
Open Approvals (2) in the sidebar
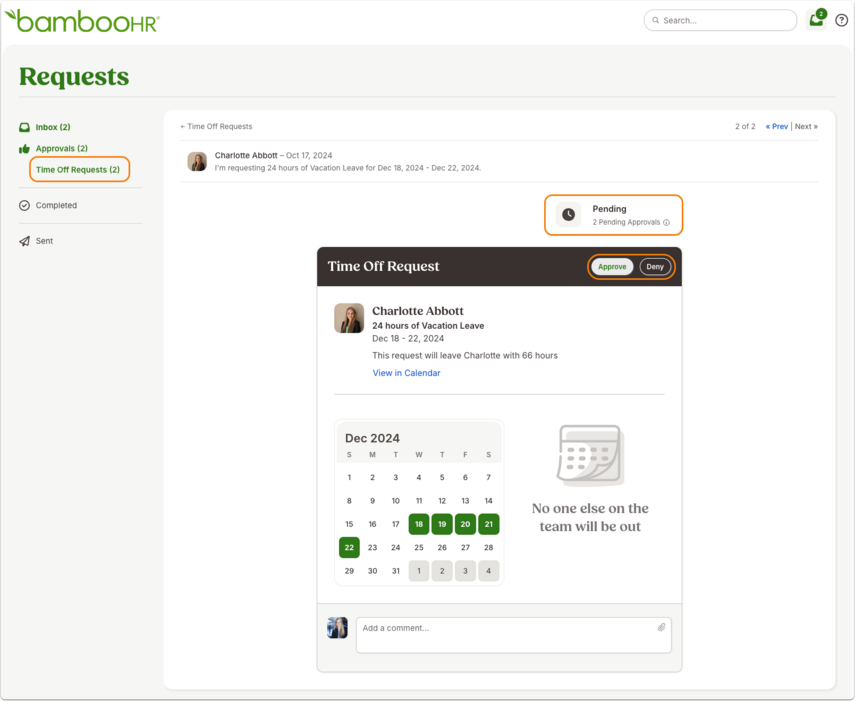tap(62, 148)
